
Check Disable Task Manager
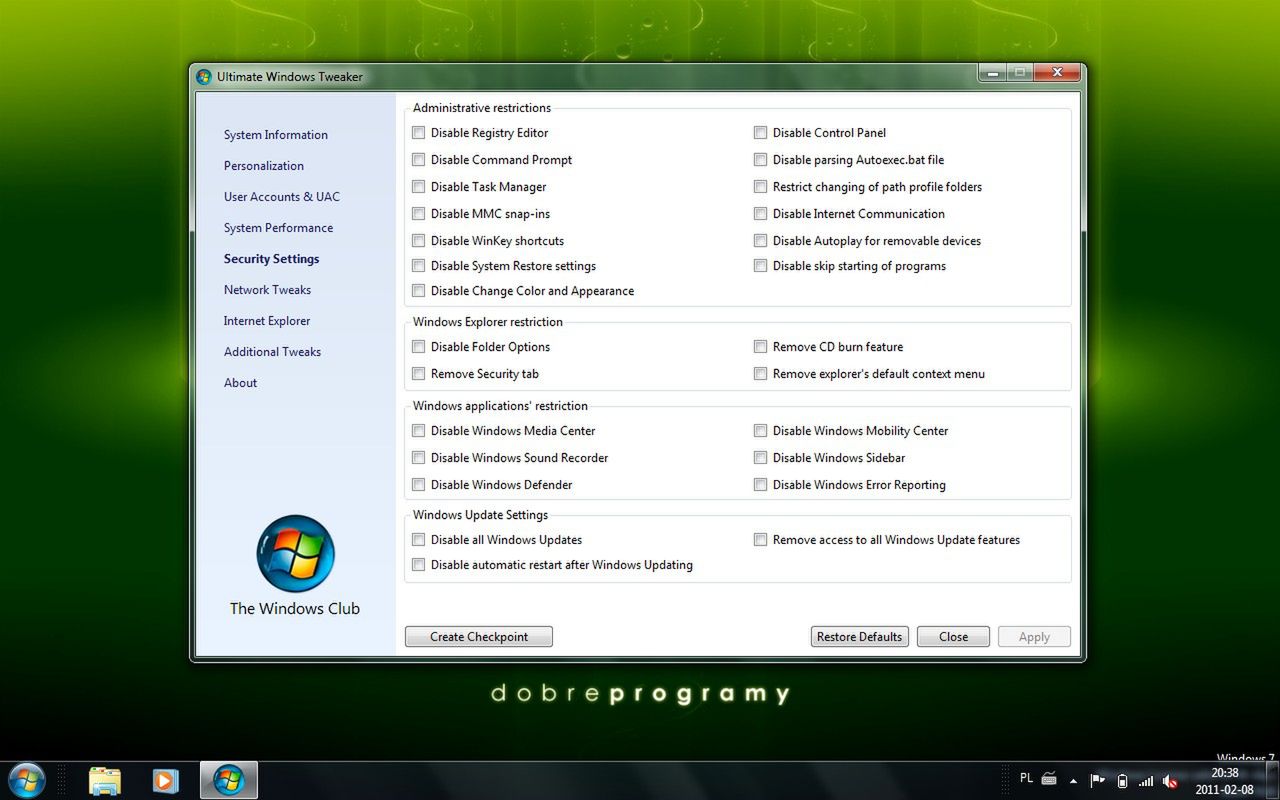click(418, 186)
